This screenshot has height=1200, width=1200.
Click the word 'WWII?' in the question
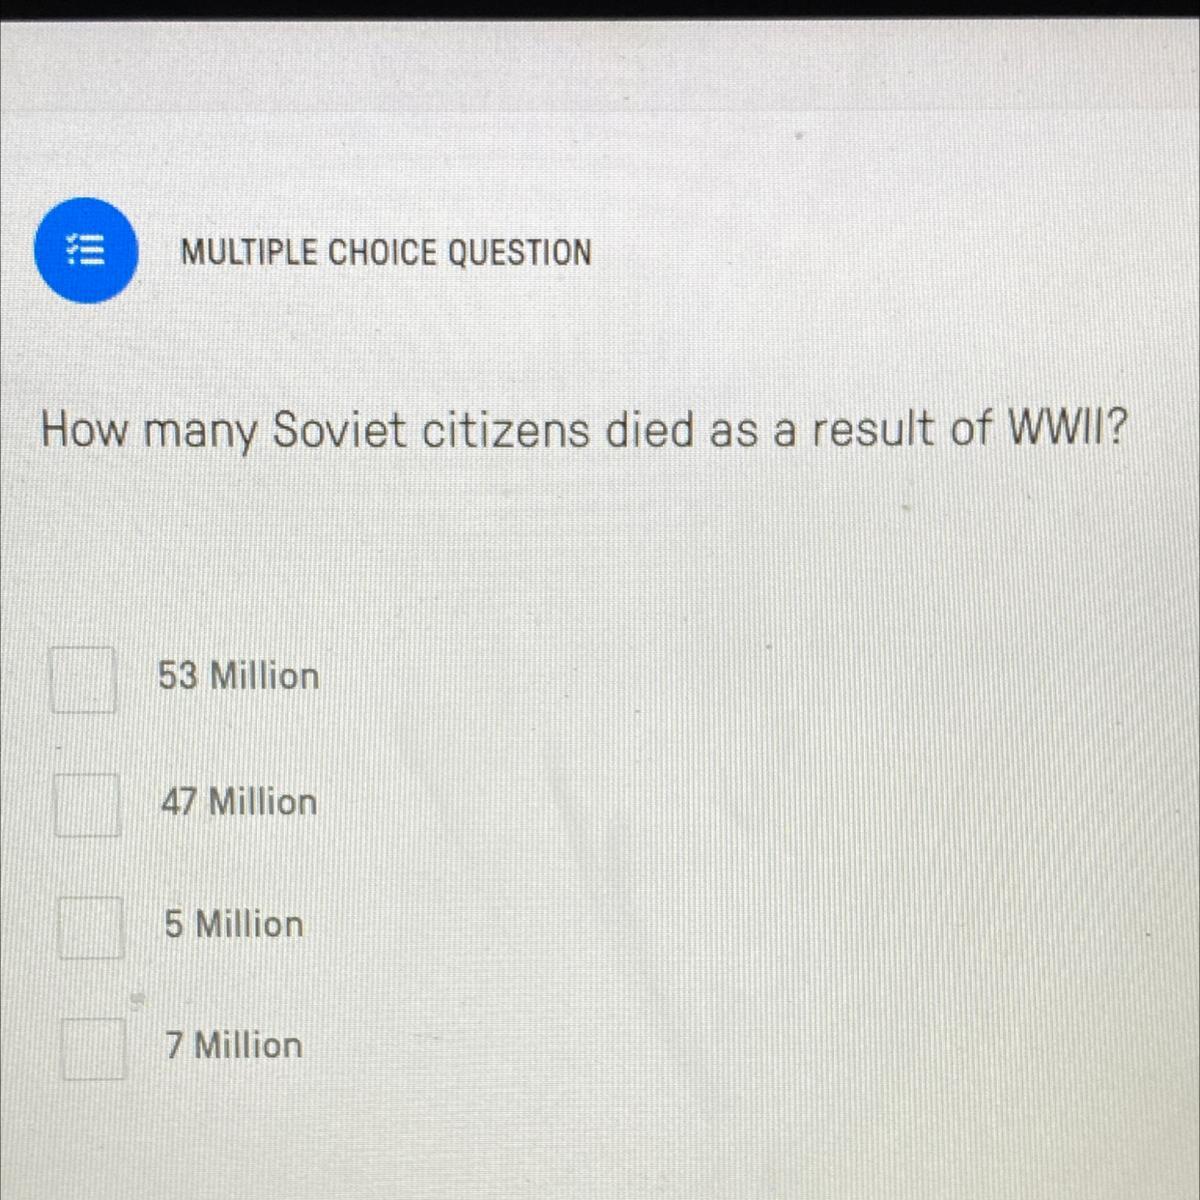pos(1066,429)
